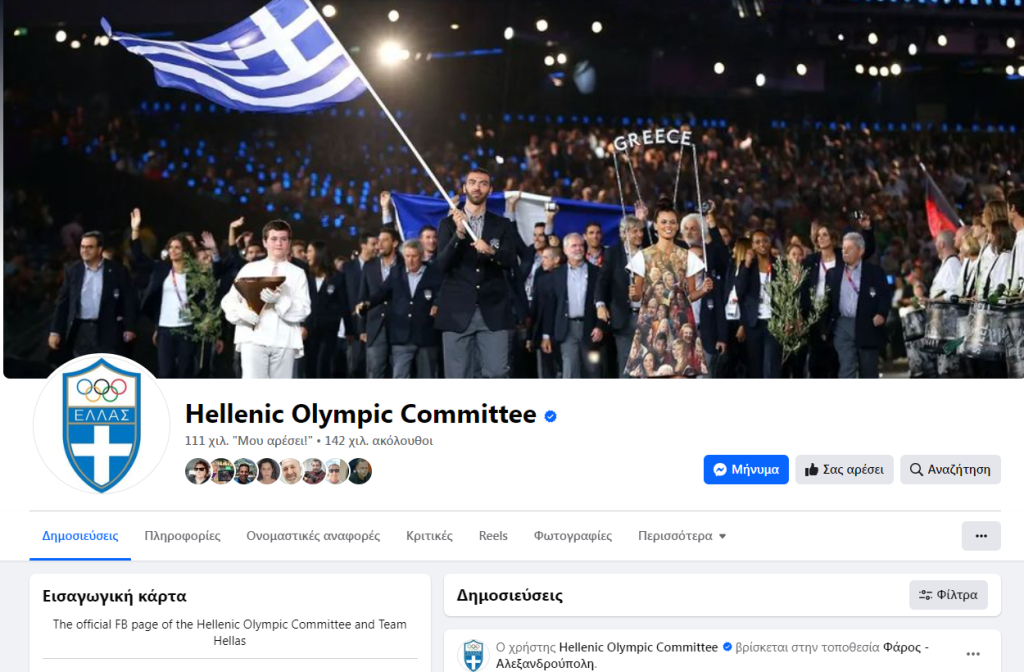Expand the Περισσότερα dropdown tab
Viewport: 1024px width, 672px height.
coord(682,536)
